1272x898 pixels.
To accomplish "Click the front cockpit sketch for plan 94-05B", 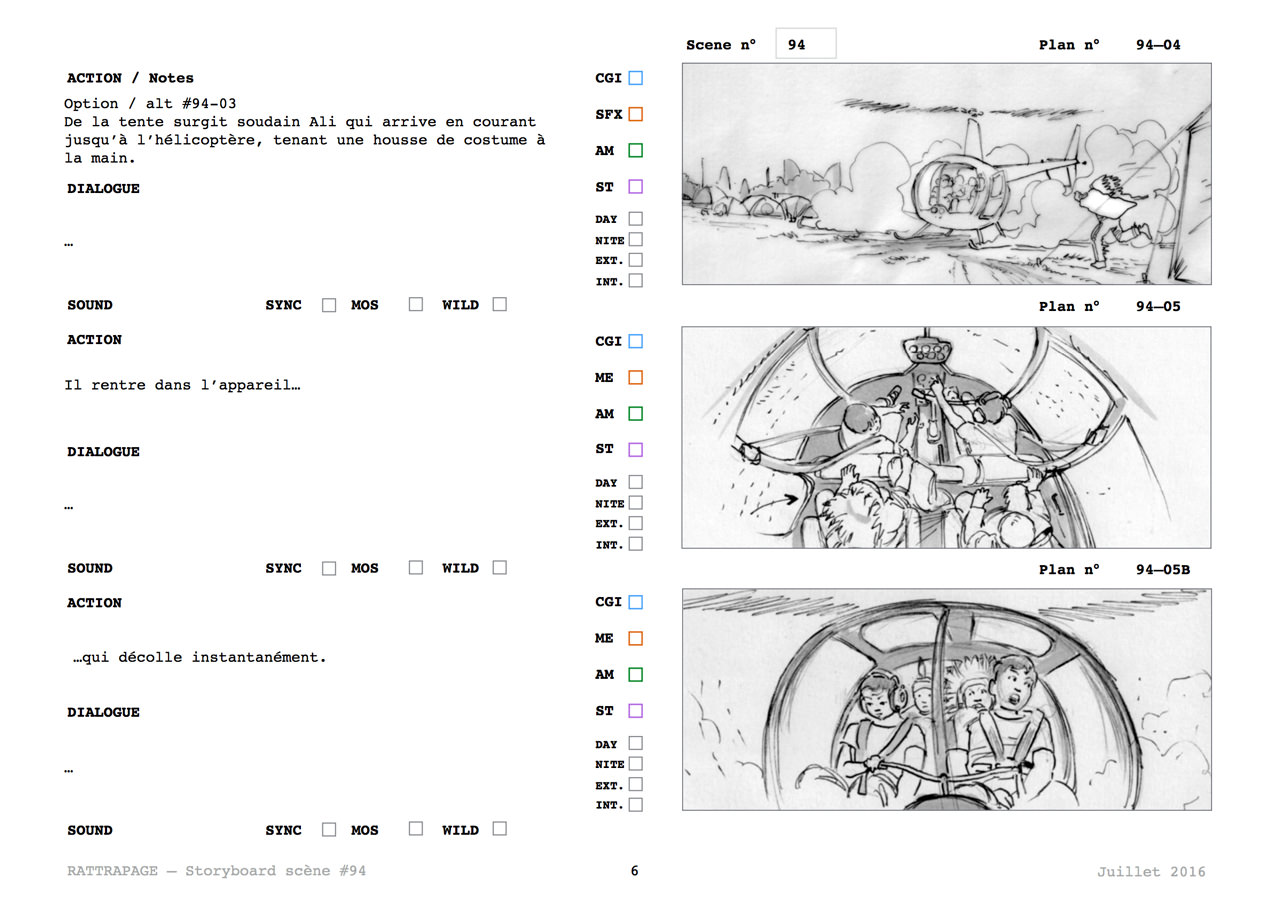I will [946, 699].
